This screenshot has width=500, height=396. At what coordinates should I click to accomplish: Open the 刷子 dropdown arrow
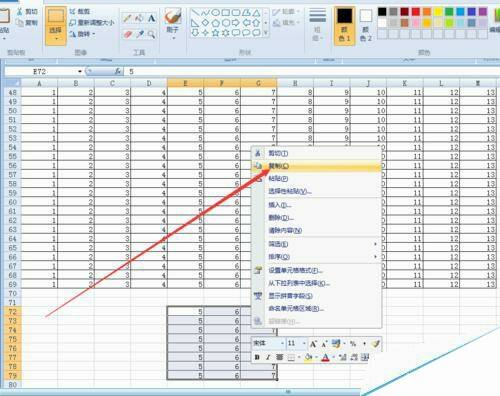click(x=173, y=38)
